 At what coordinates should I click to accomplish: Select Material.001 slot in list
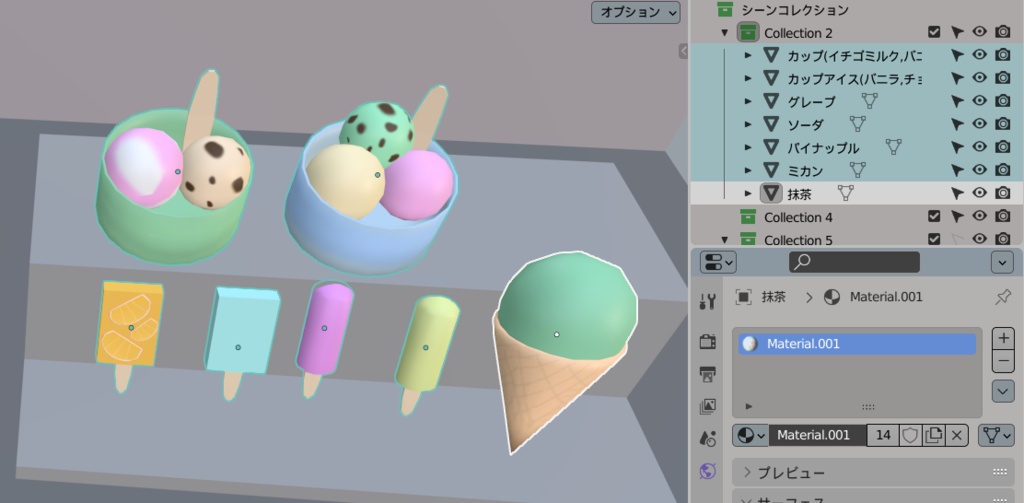click(x=857, y=344)
